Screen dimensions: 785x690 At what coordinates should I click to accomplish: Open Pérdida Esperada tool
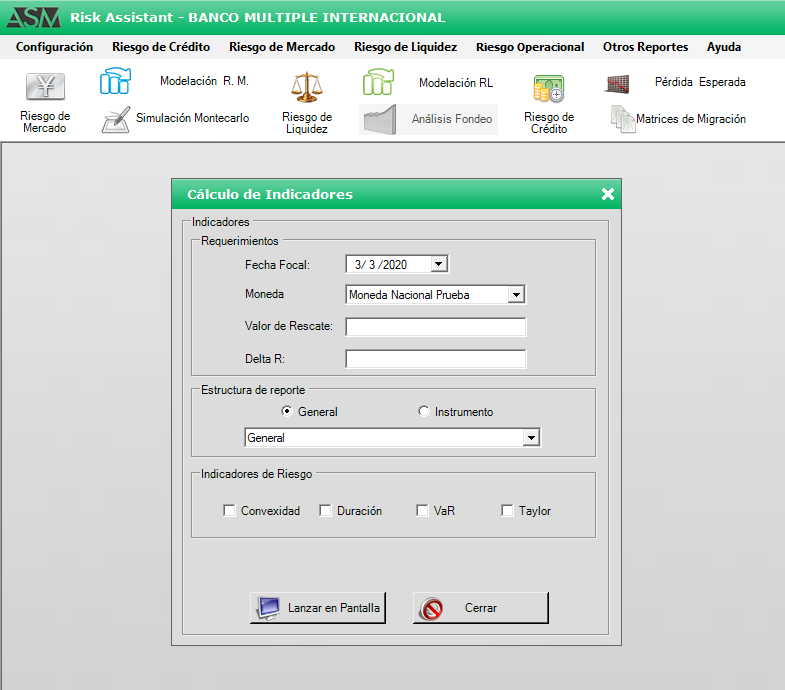[x=617, y=83]
